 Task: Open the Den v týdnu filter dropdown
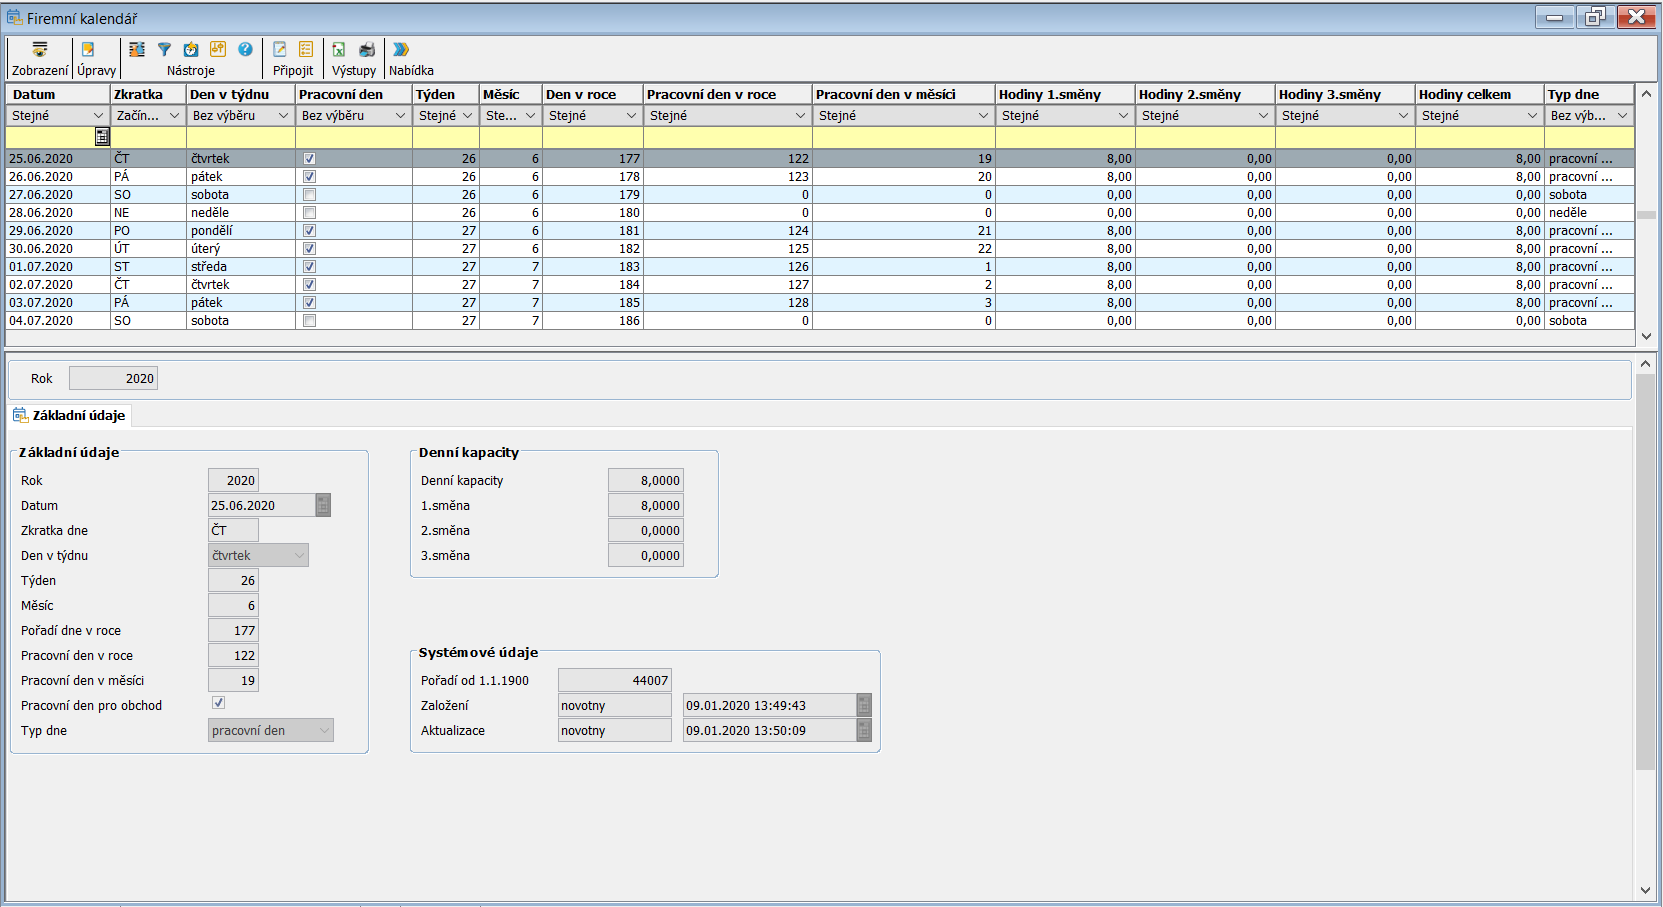[x=283, y=116]
